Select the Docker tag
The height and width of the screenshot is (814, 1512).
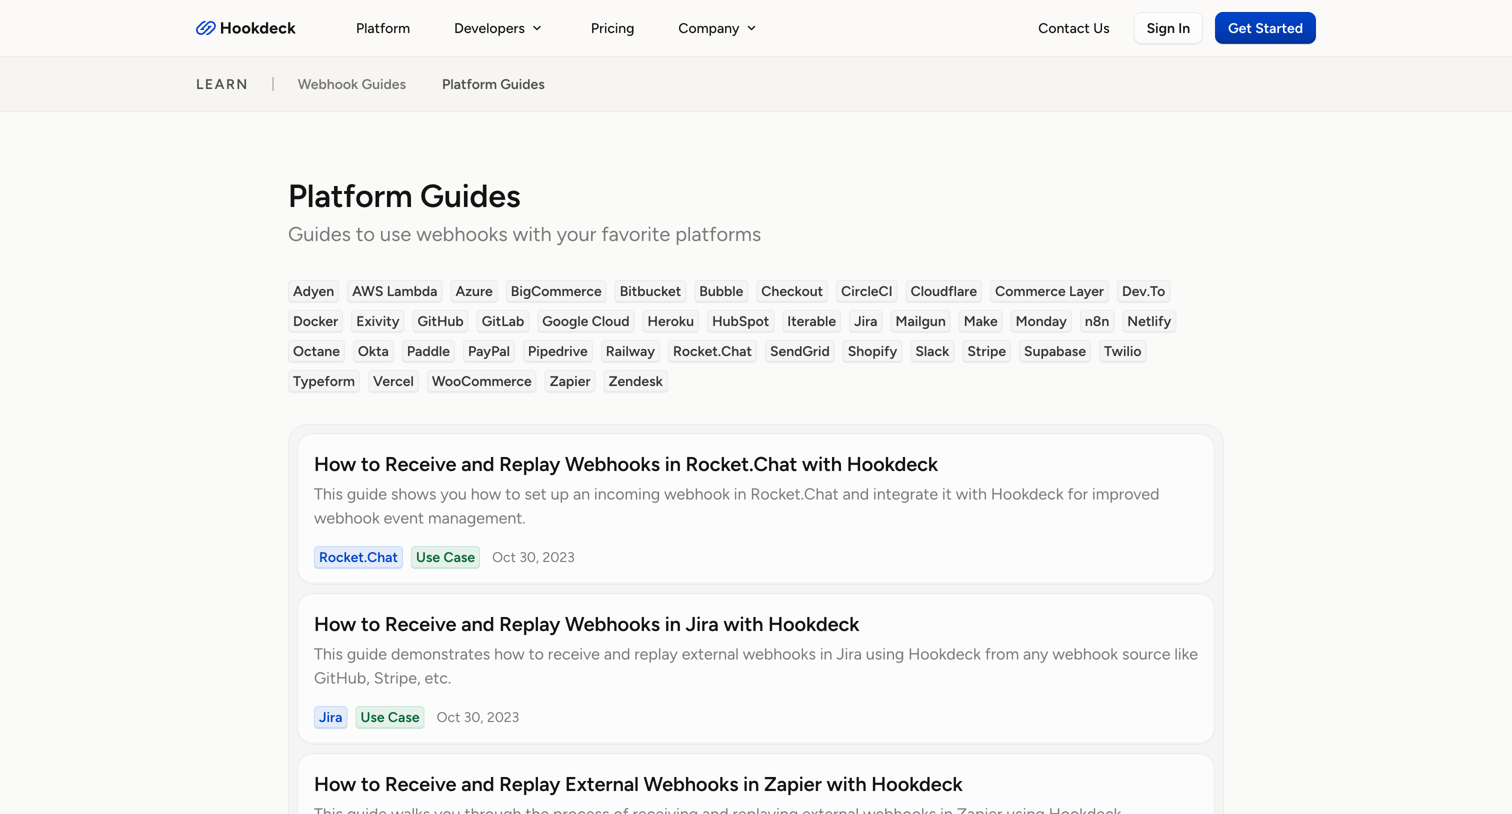coord(315,321)
